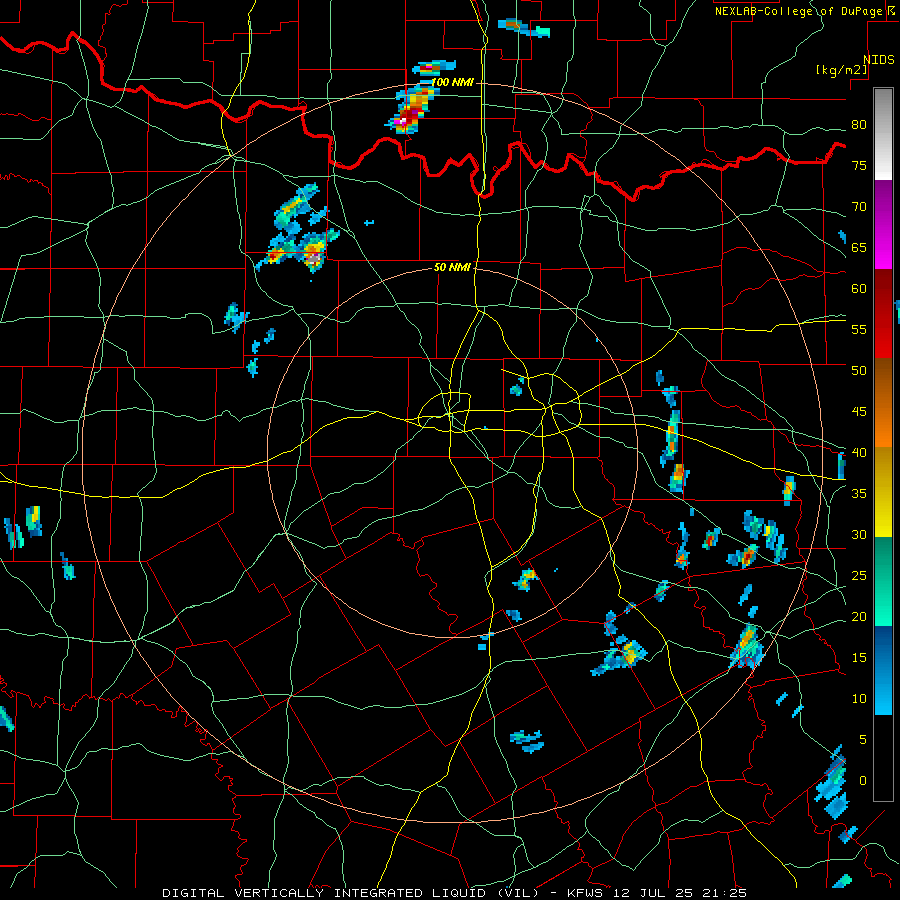This screenshot has width=900, height=900.
Task: Select the 50 value on the scale
Action: click(859, 371)
